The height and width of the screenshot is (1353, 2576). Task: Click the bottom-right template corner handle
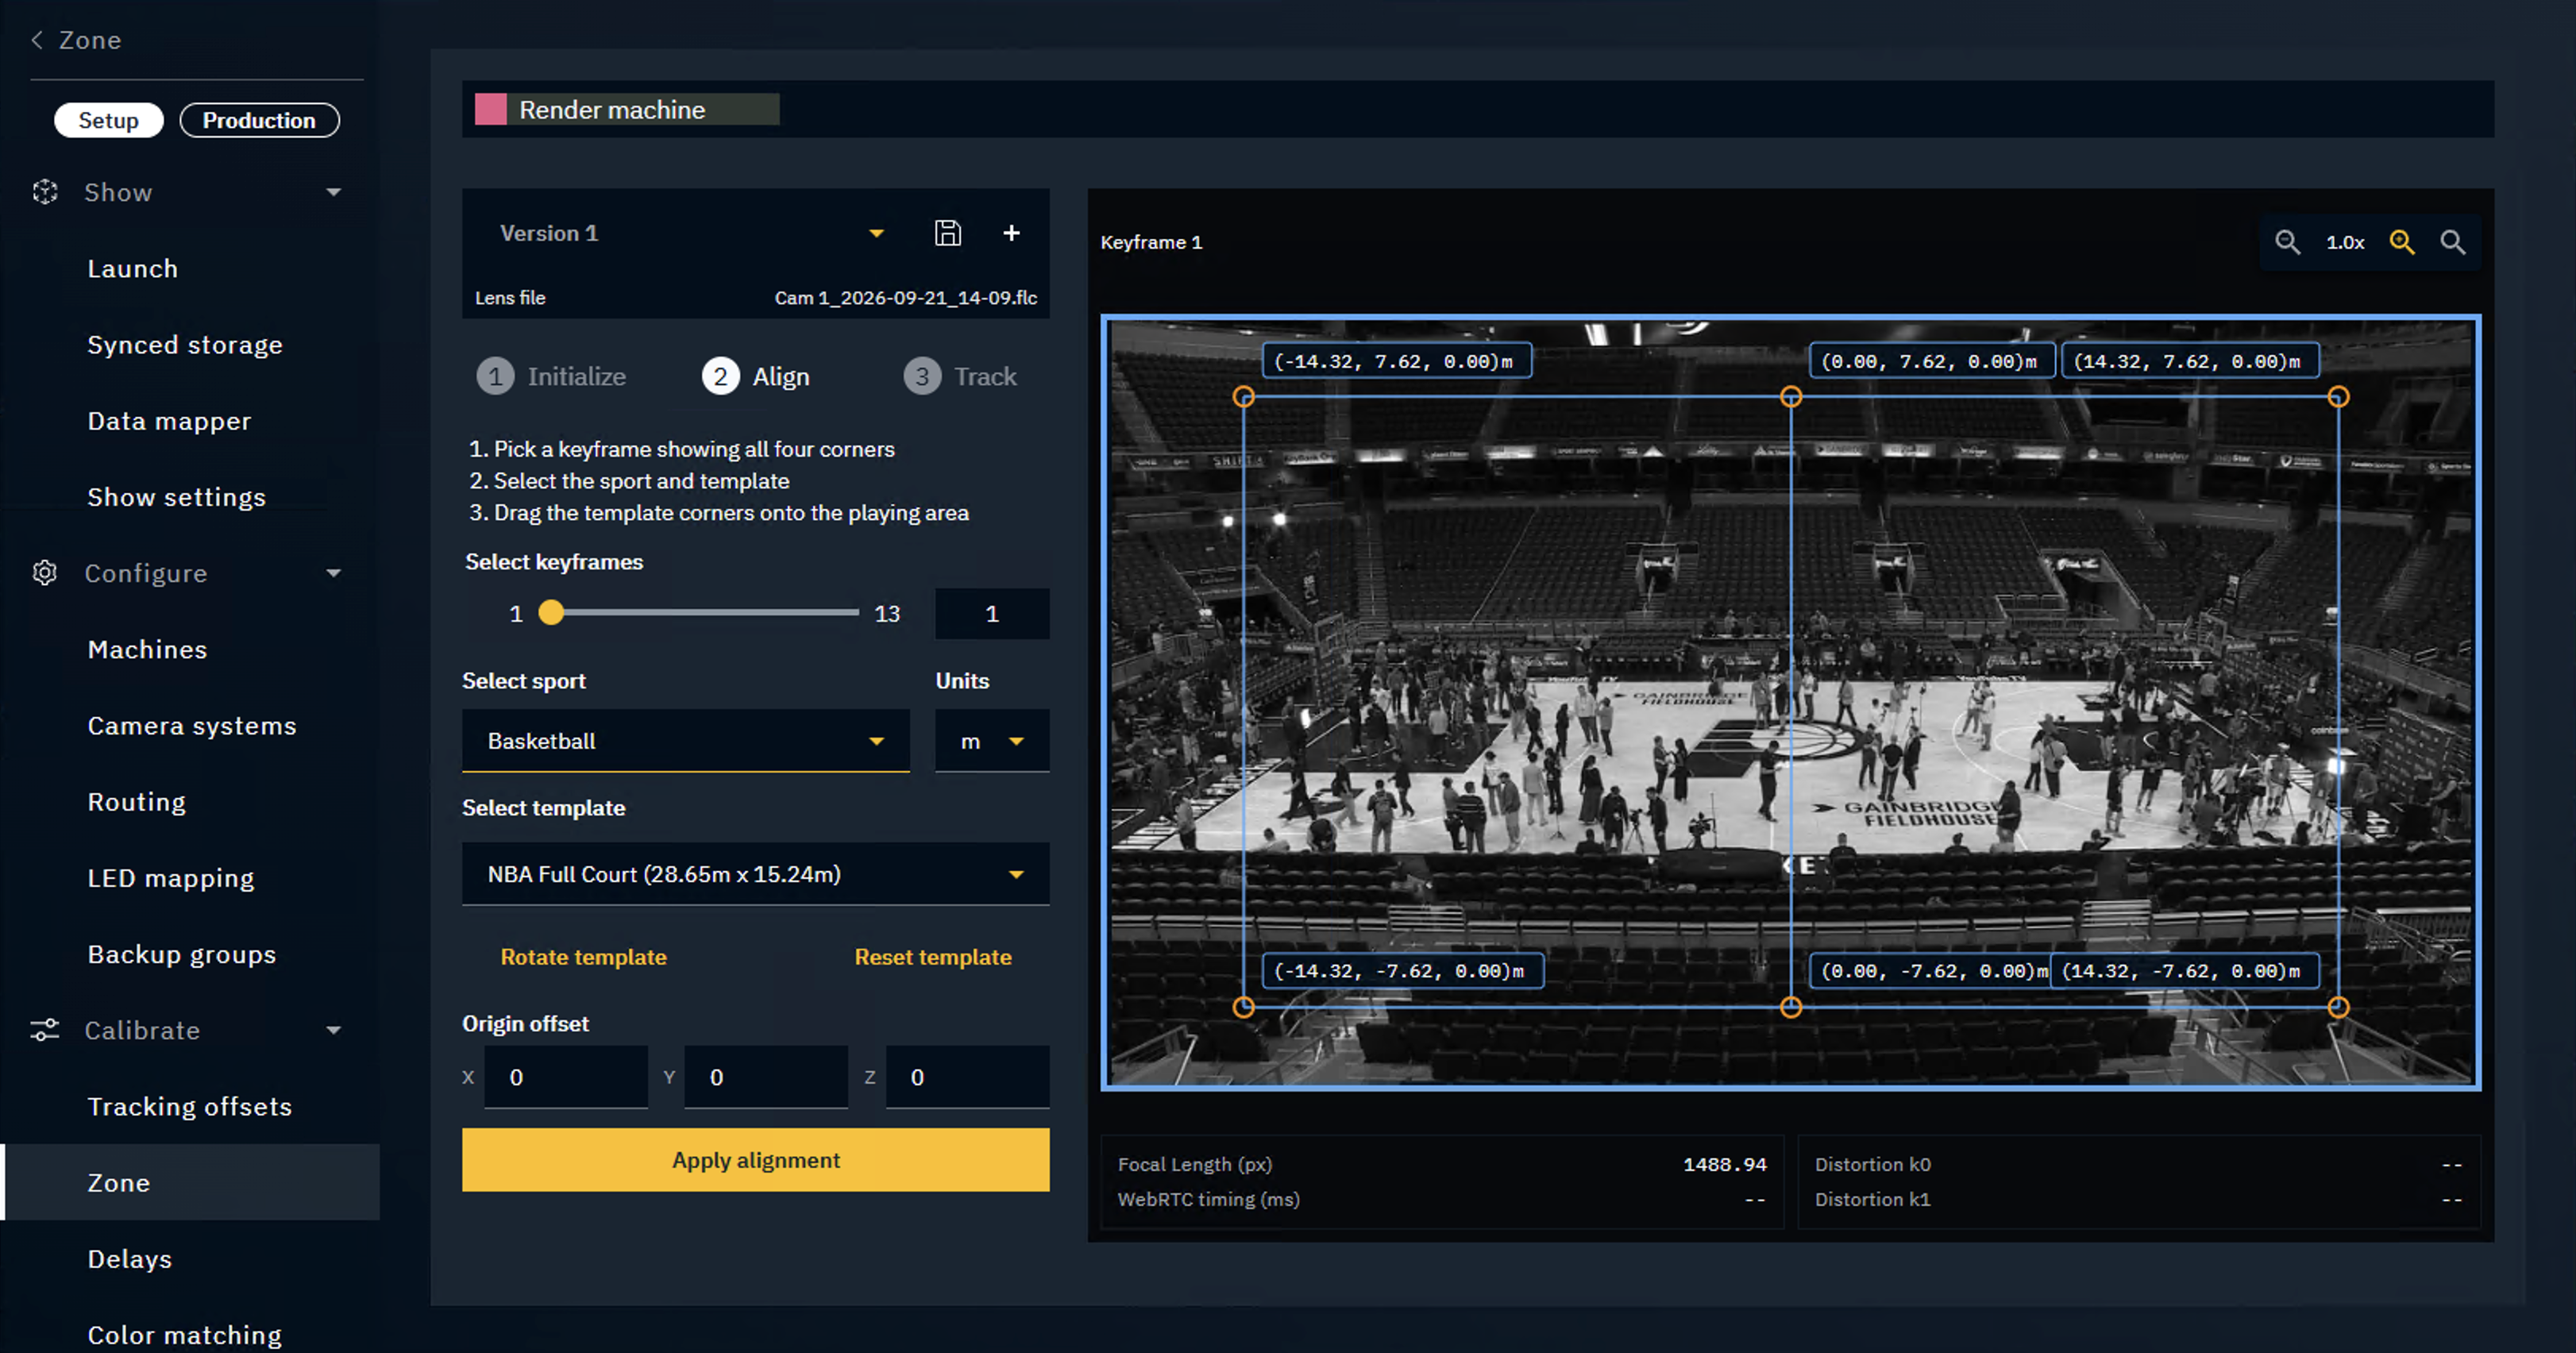[x=2338, y=1007]
